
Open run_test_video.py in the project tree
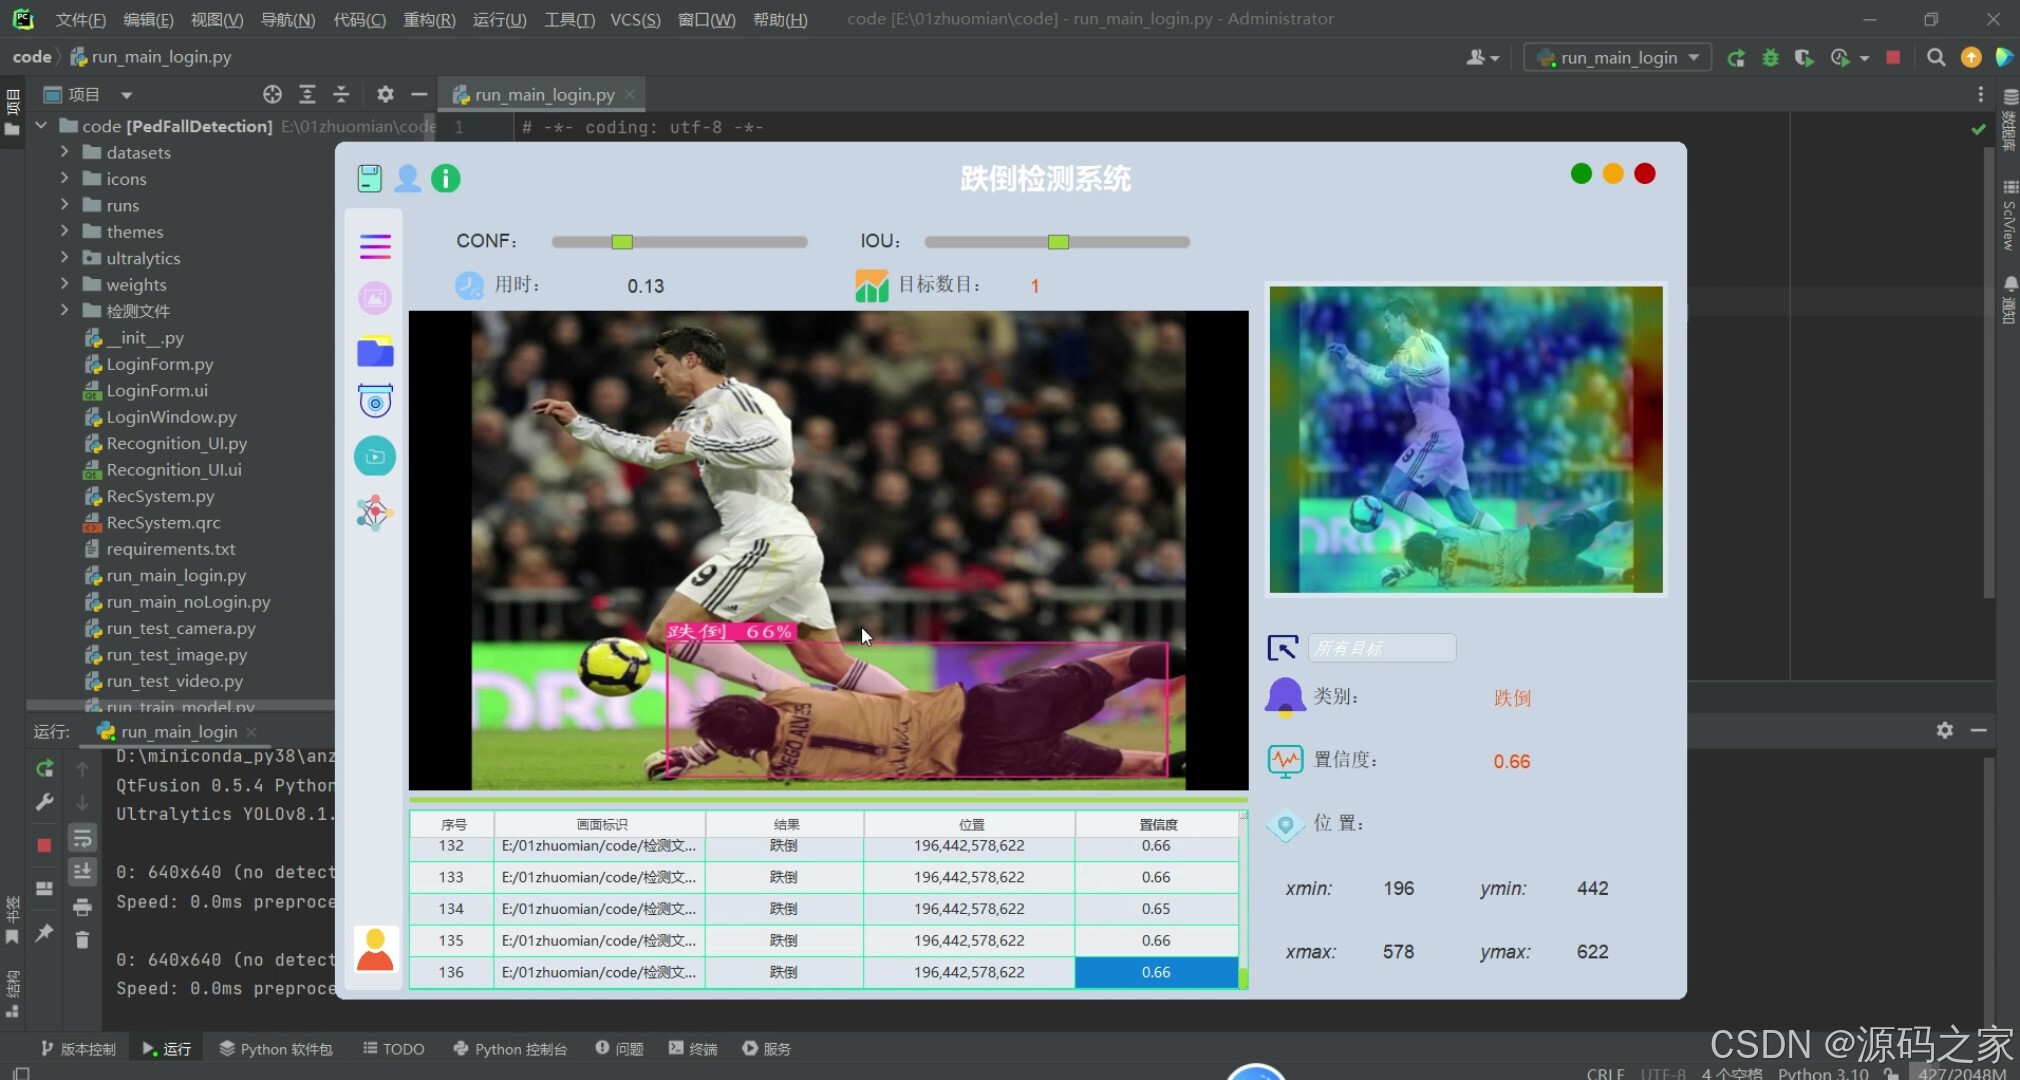tap(174, 681)
